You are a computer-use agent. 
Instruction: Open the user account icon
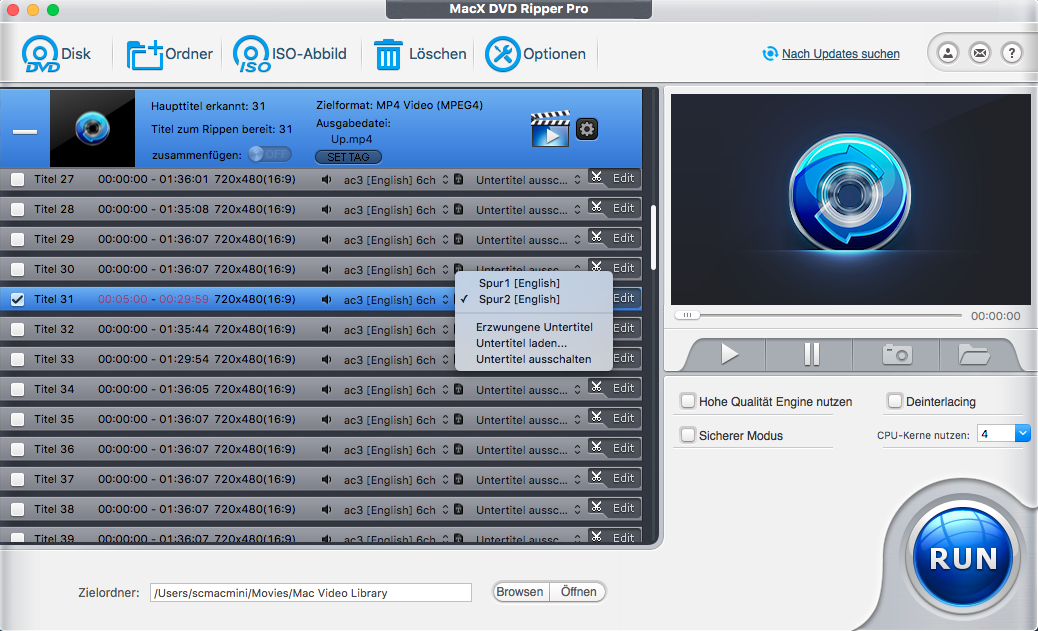click(948, 53)
